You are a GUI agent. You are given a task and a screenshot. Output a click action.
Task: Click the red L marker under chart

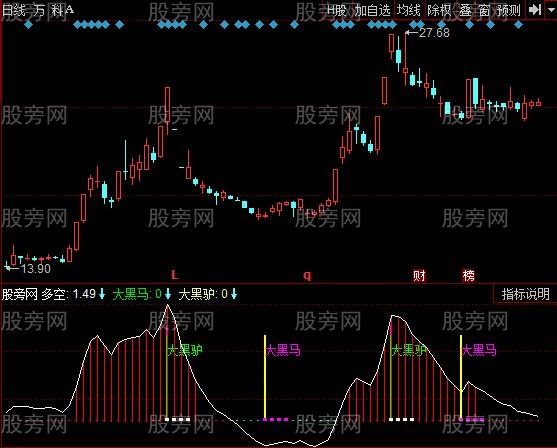(174, 275)
